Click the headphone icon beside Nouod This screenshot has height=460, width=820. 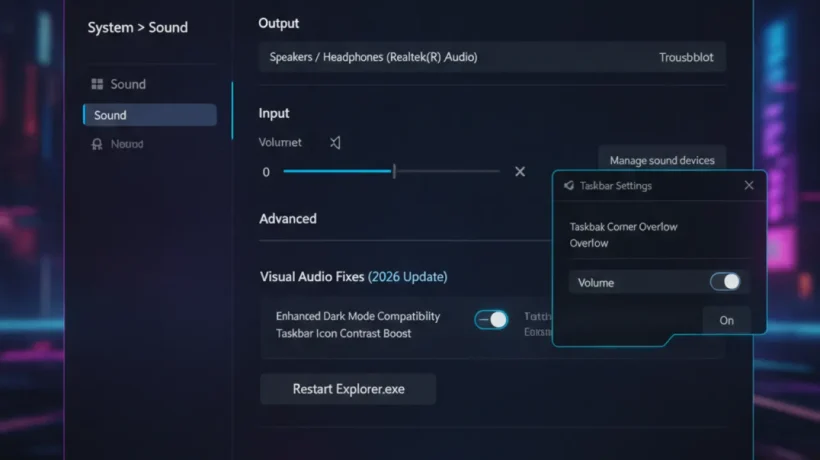click(x=97, y=144)
